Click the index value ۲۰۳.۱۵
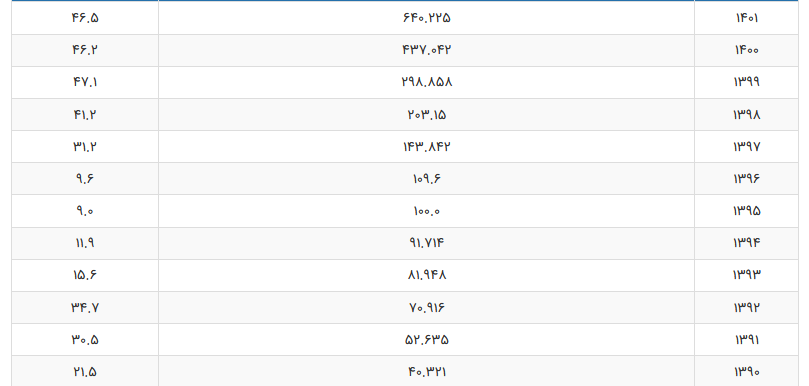The width and height of the screenshot is (809, 386). point(426,115)
